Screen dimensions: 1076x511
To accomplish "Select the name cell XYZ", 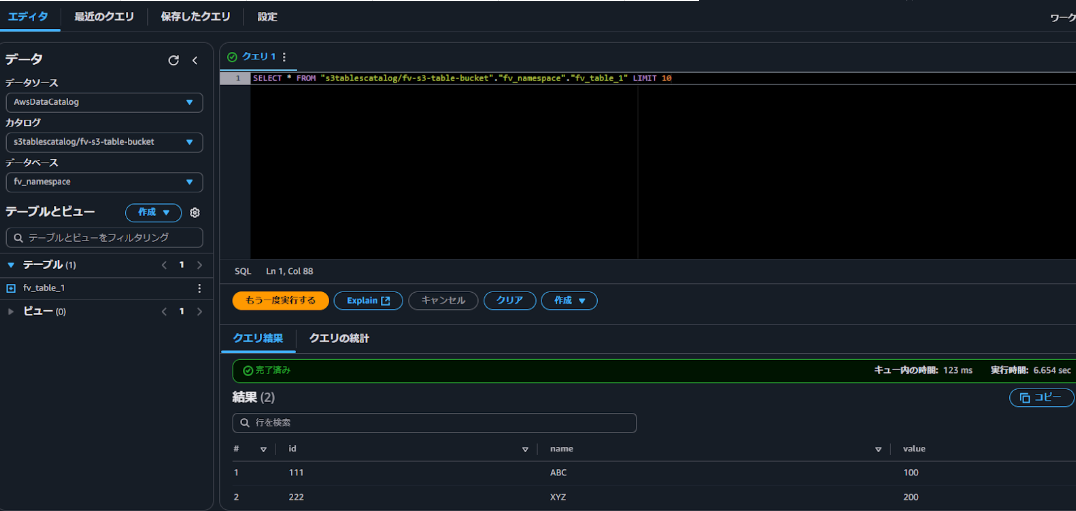I will tap(559, 497).
